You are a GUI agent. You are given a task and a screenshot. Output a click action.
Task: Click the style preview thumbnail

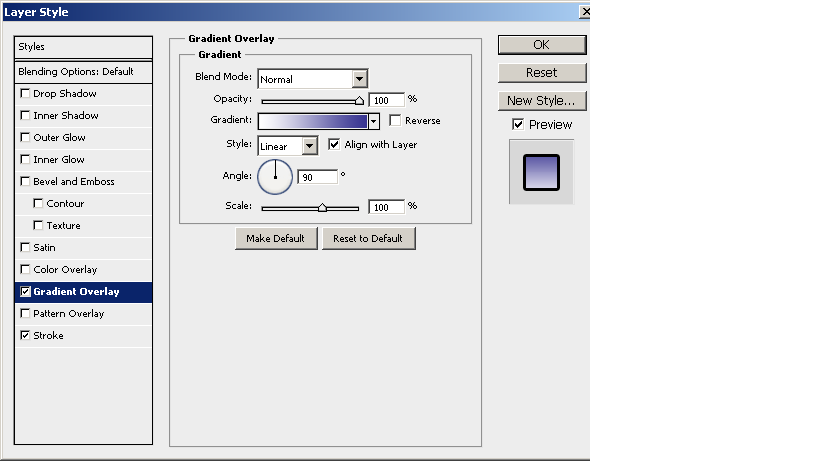(x=541, y=172)
